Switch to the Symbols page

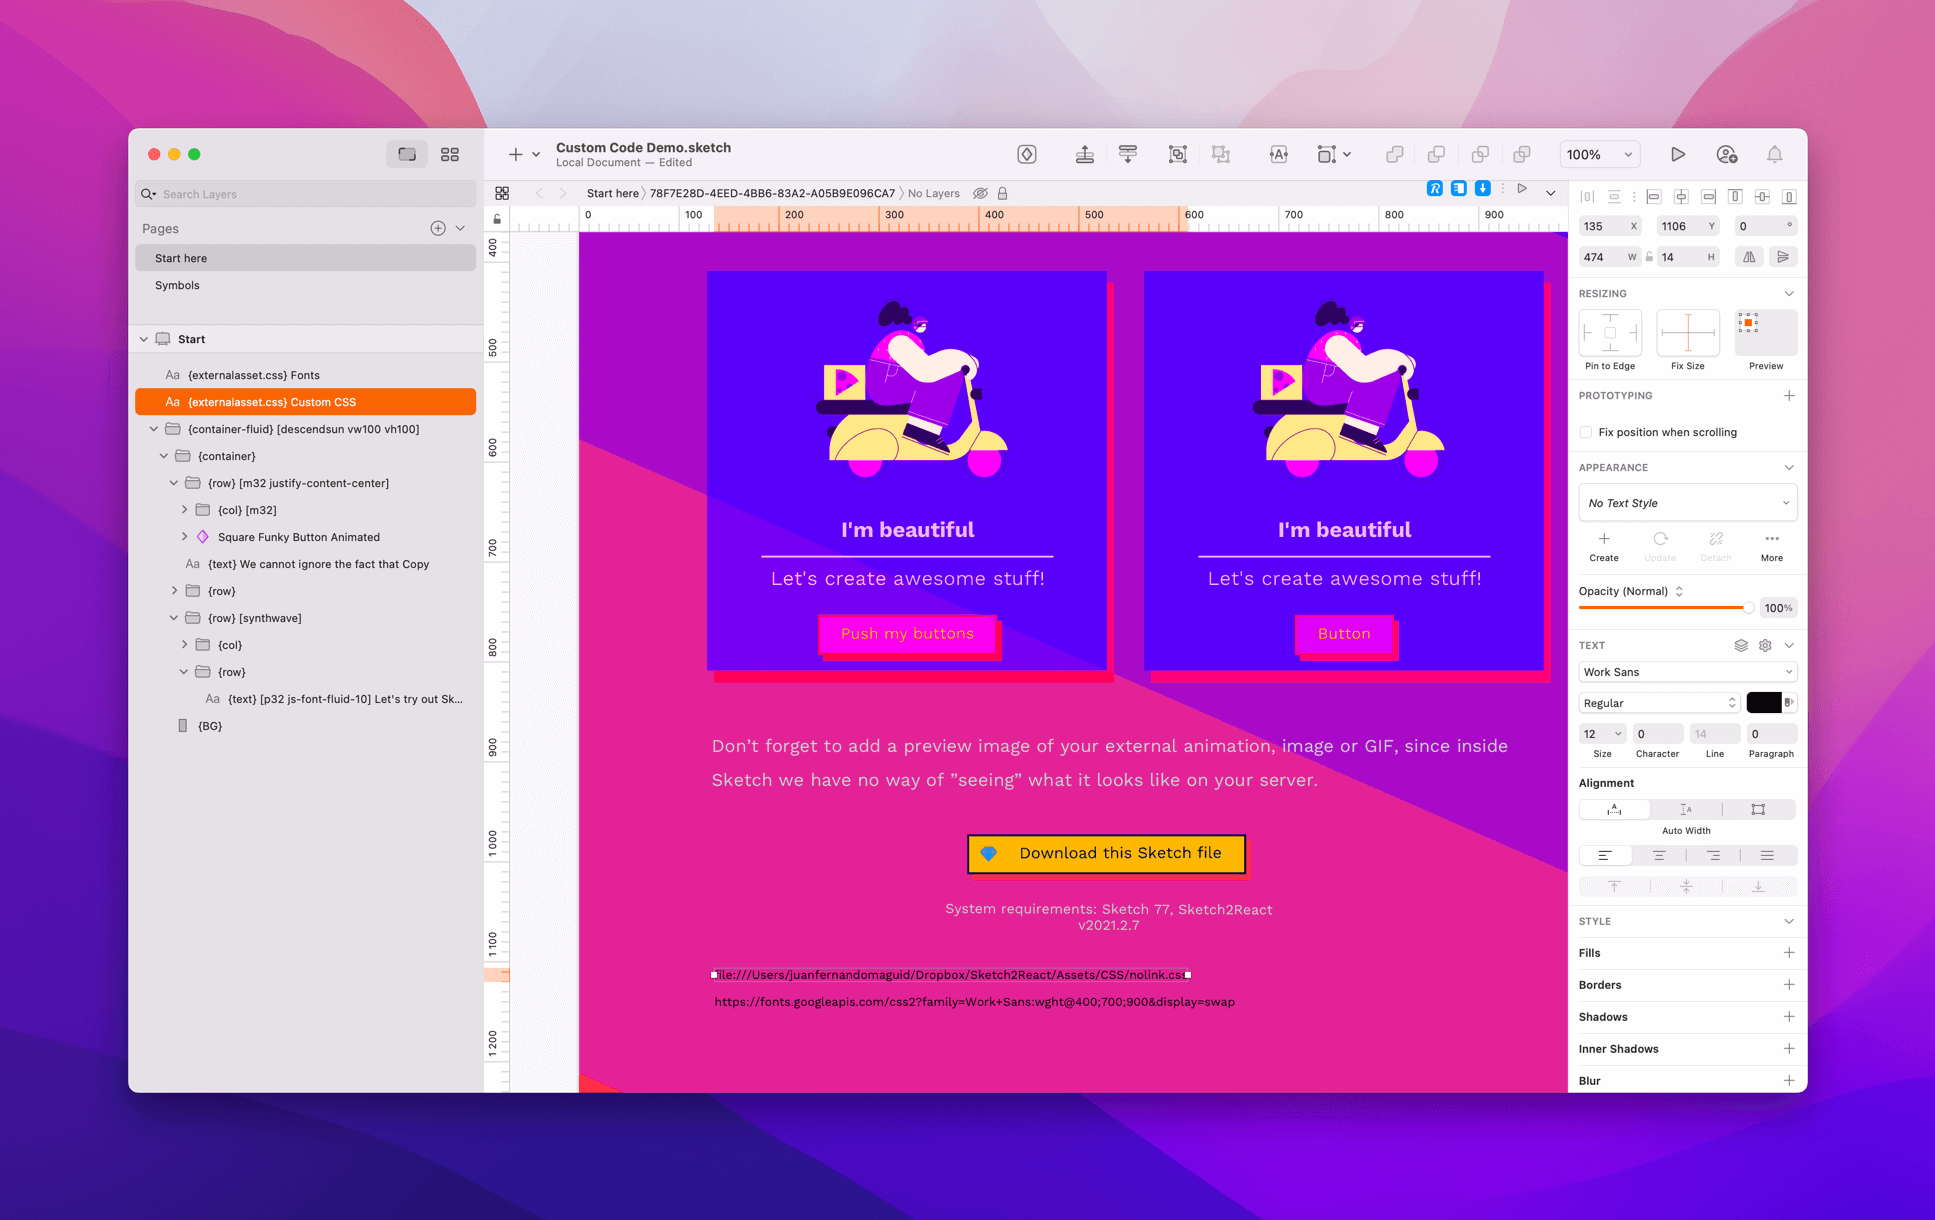point(176,285)
